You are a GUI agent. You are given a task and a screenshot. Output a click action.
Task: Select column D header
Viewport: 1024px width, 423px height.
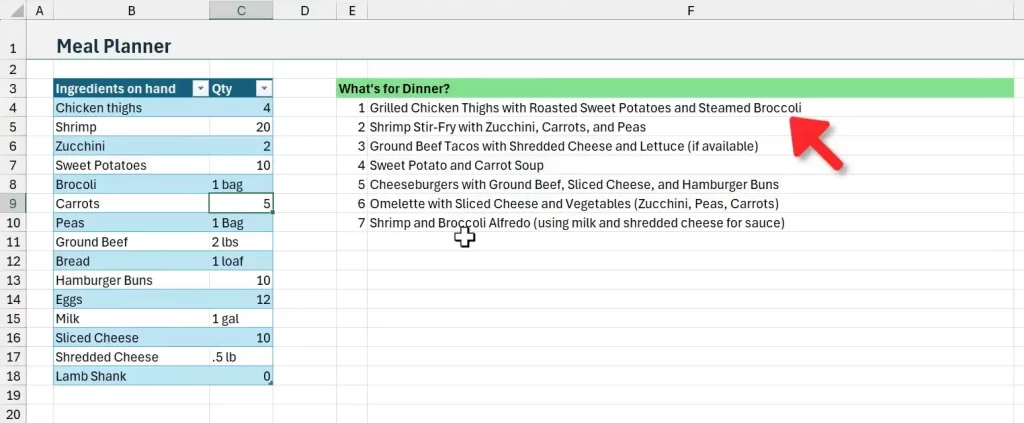[x=305, y=10]
